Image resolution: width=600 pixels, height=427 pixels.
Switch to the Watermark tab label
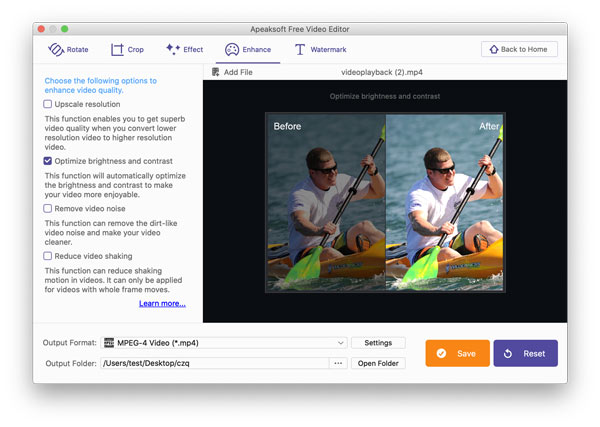click(328, 49)
